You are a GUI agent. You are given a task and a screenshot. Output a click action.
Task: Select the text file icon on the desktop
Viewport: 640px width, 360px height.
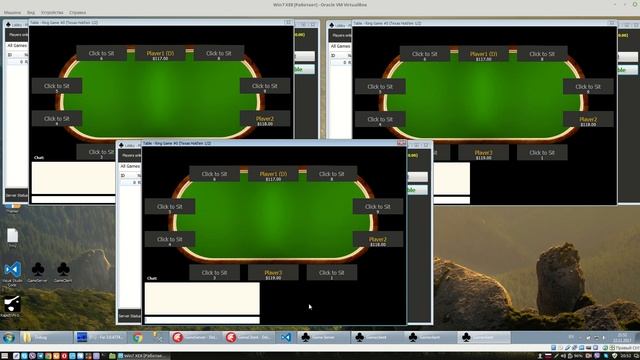coord(12,238)
